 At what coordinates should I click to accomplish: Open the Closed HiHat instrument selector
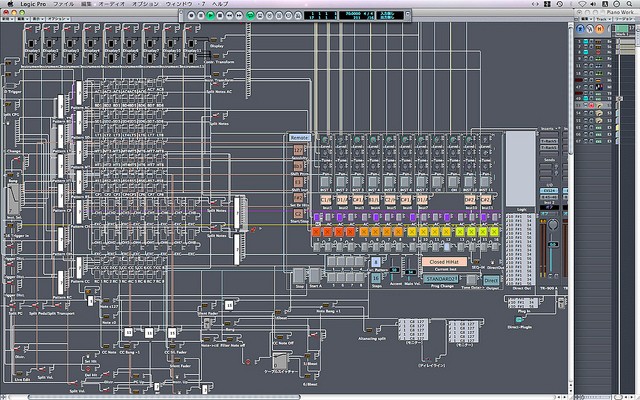click(x=443, y=262)
